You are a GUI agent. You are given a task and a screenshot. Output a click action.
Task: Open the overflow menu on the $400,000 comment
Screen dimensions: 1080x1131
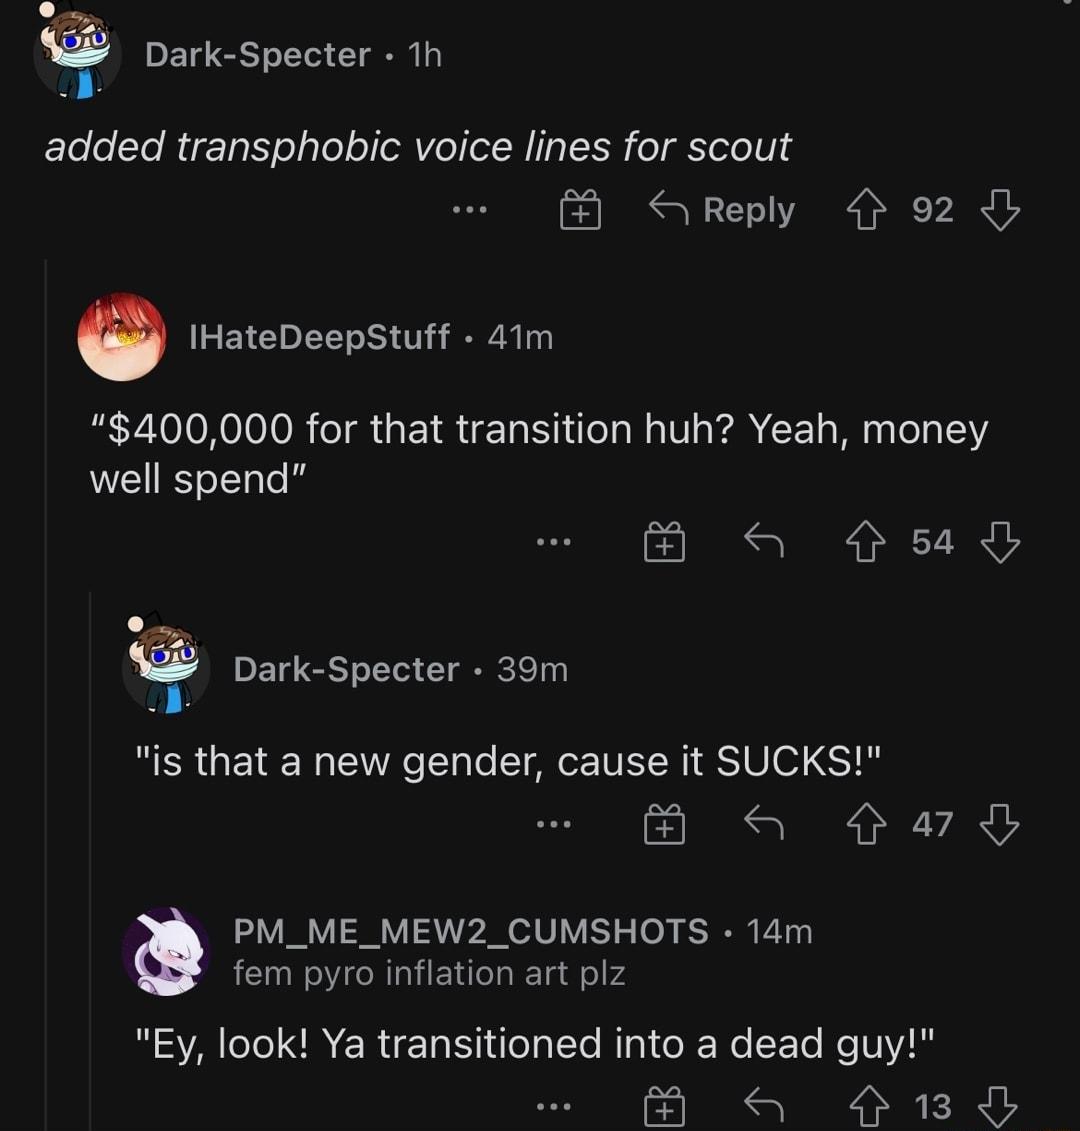pos(554,541)
